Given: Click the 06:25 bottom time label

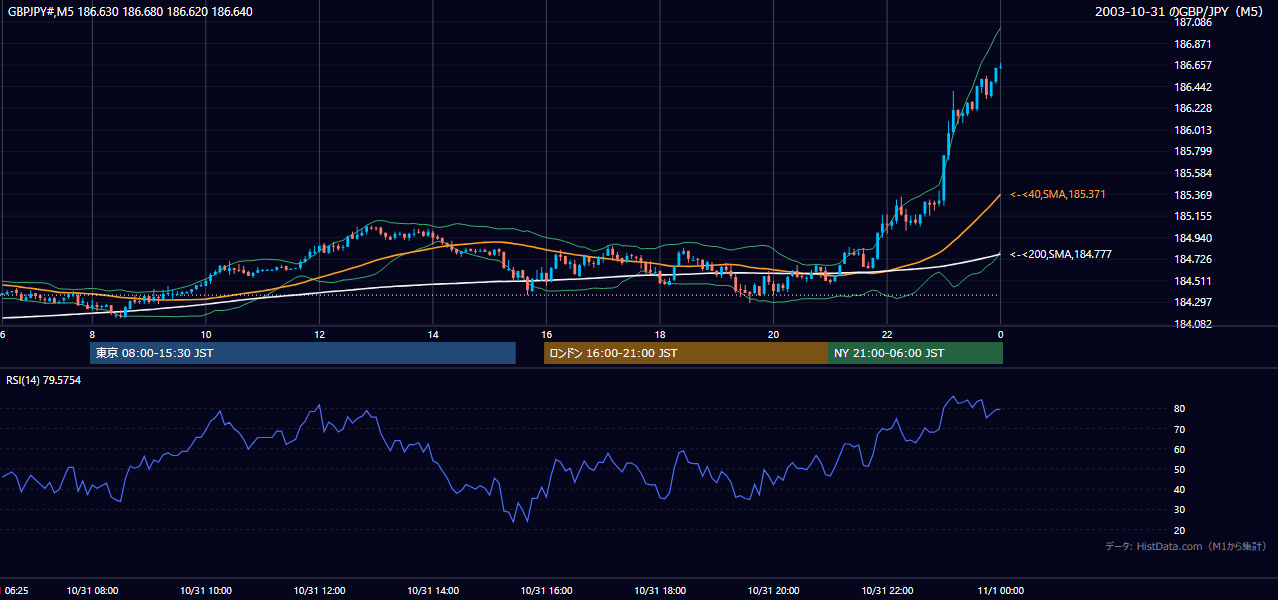Looking at the screenshot, I should 14,591.
